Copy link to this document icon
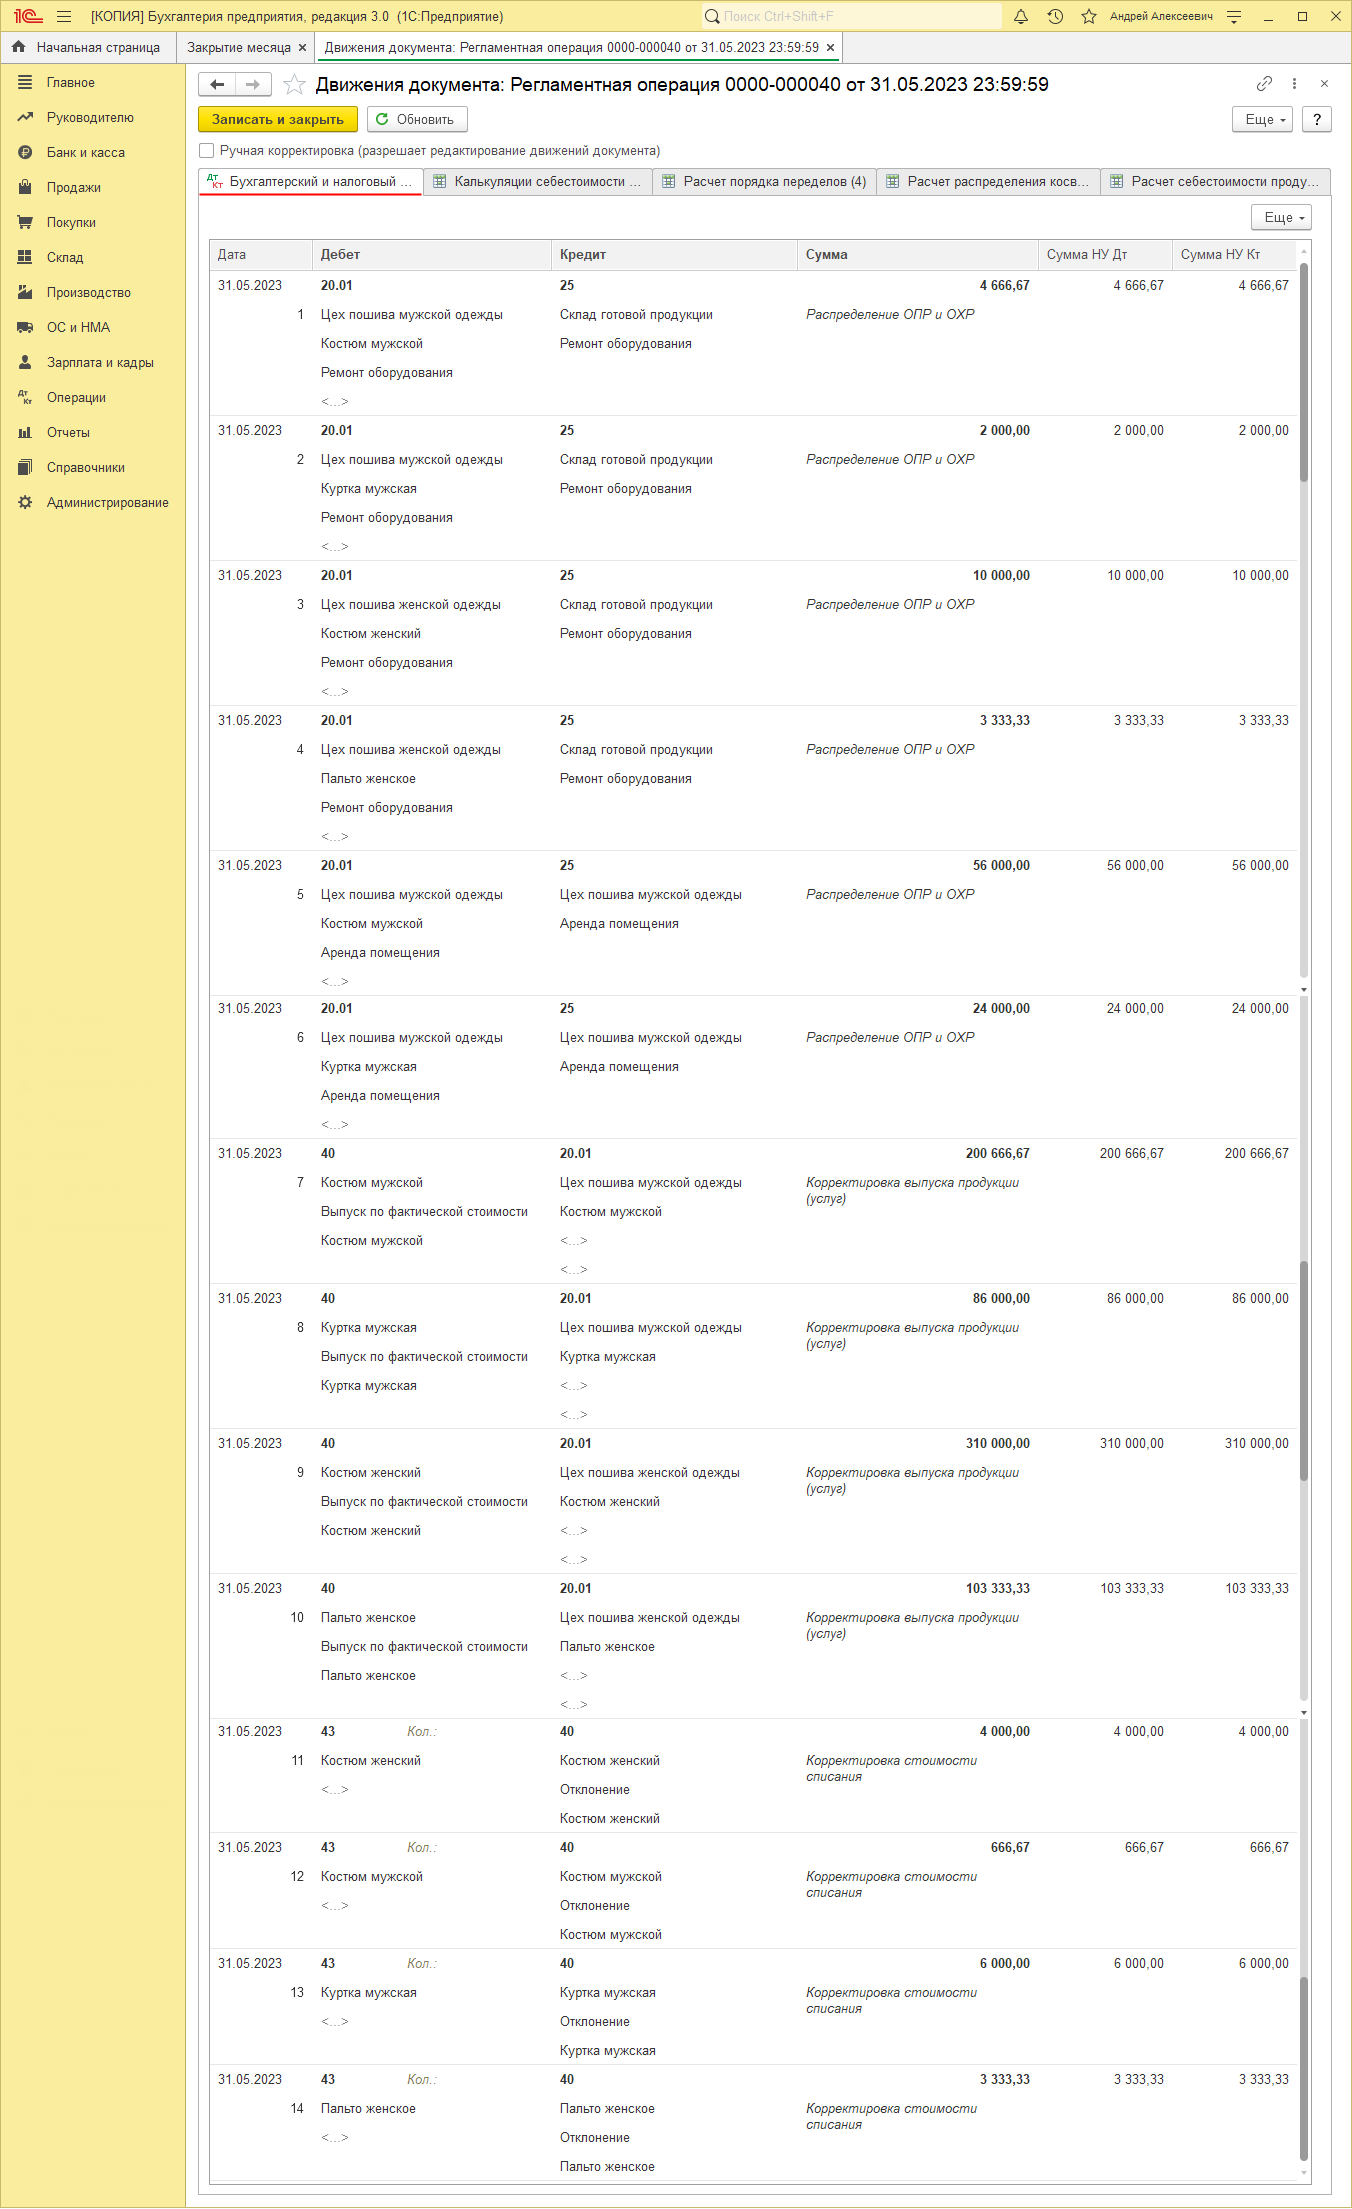Image resolution: width=1352 pixels, height=2209 pixels. [1264, 84]
